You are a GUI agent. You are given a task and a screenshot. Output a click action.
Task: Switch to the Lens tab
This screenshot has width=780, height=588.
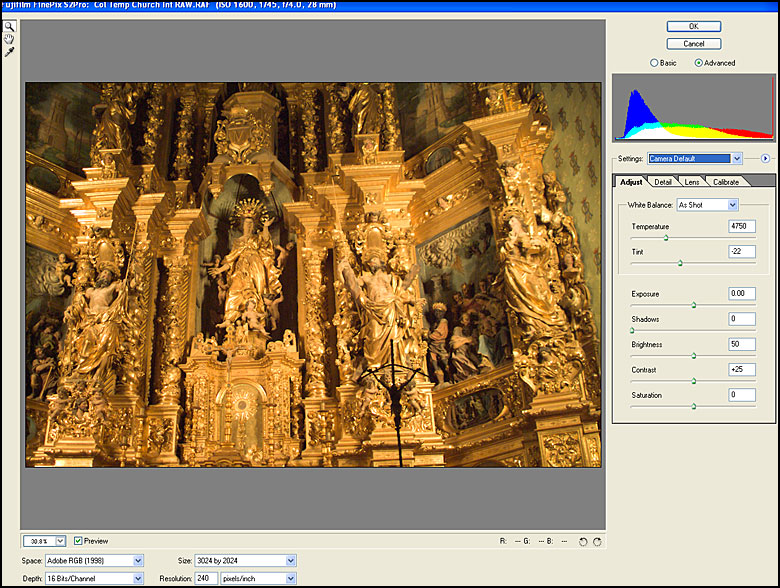tap(691, 182)
